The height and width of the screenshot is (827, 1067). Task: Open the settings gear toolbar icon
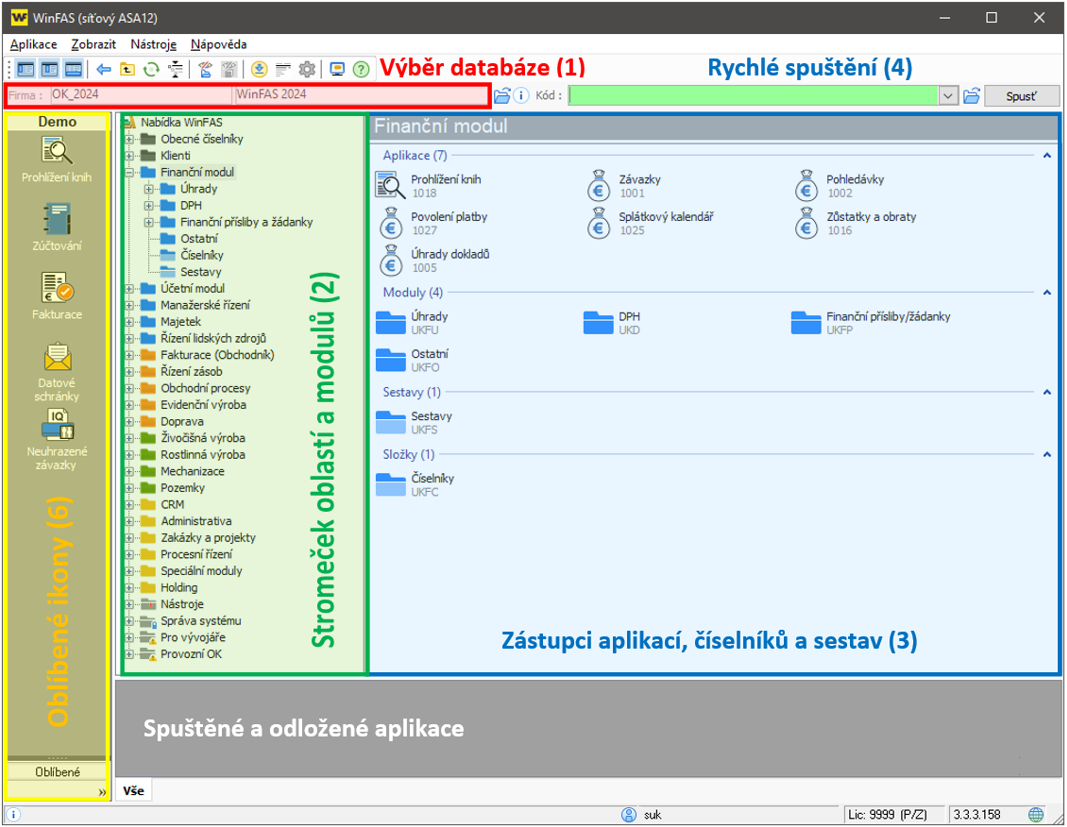pyautogui.click(x=307, y=69)
